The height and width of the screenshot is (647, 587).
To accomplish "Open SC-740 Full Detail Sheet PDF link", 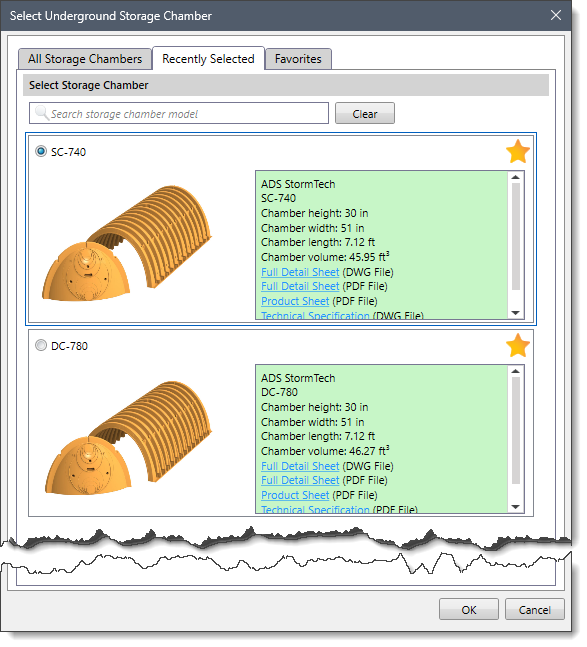I will (x=300, y=286).
